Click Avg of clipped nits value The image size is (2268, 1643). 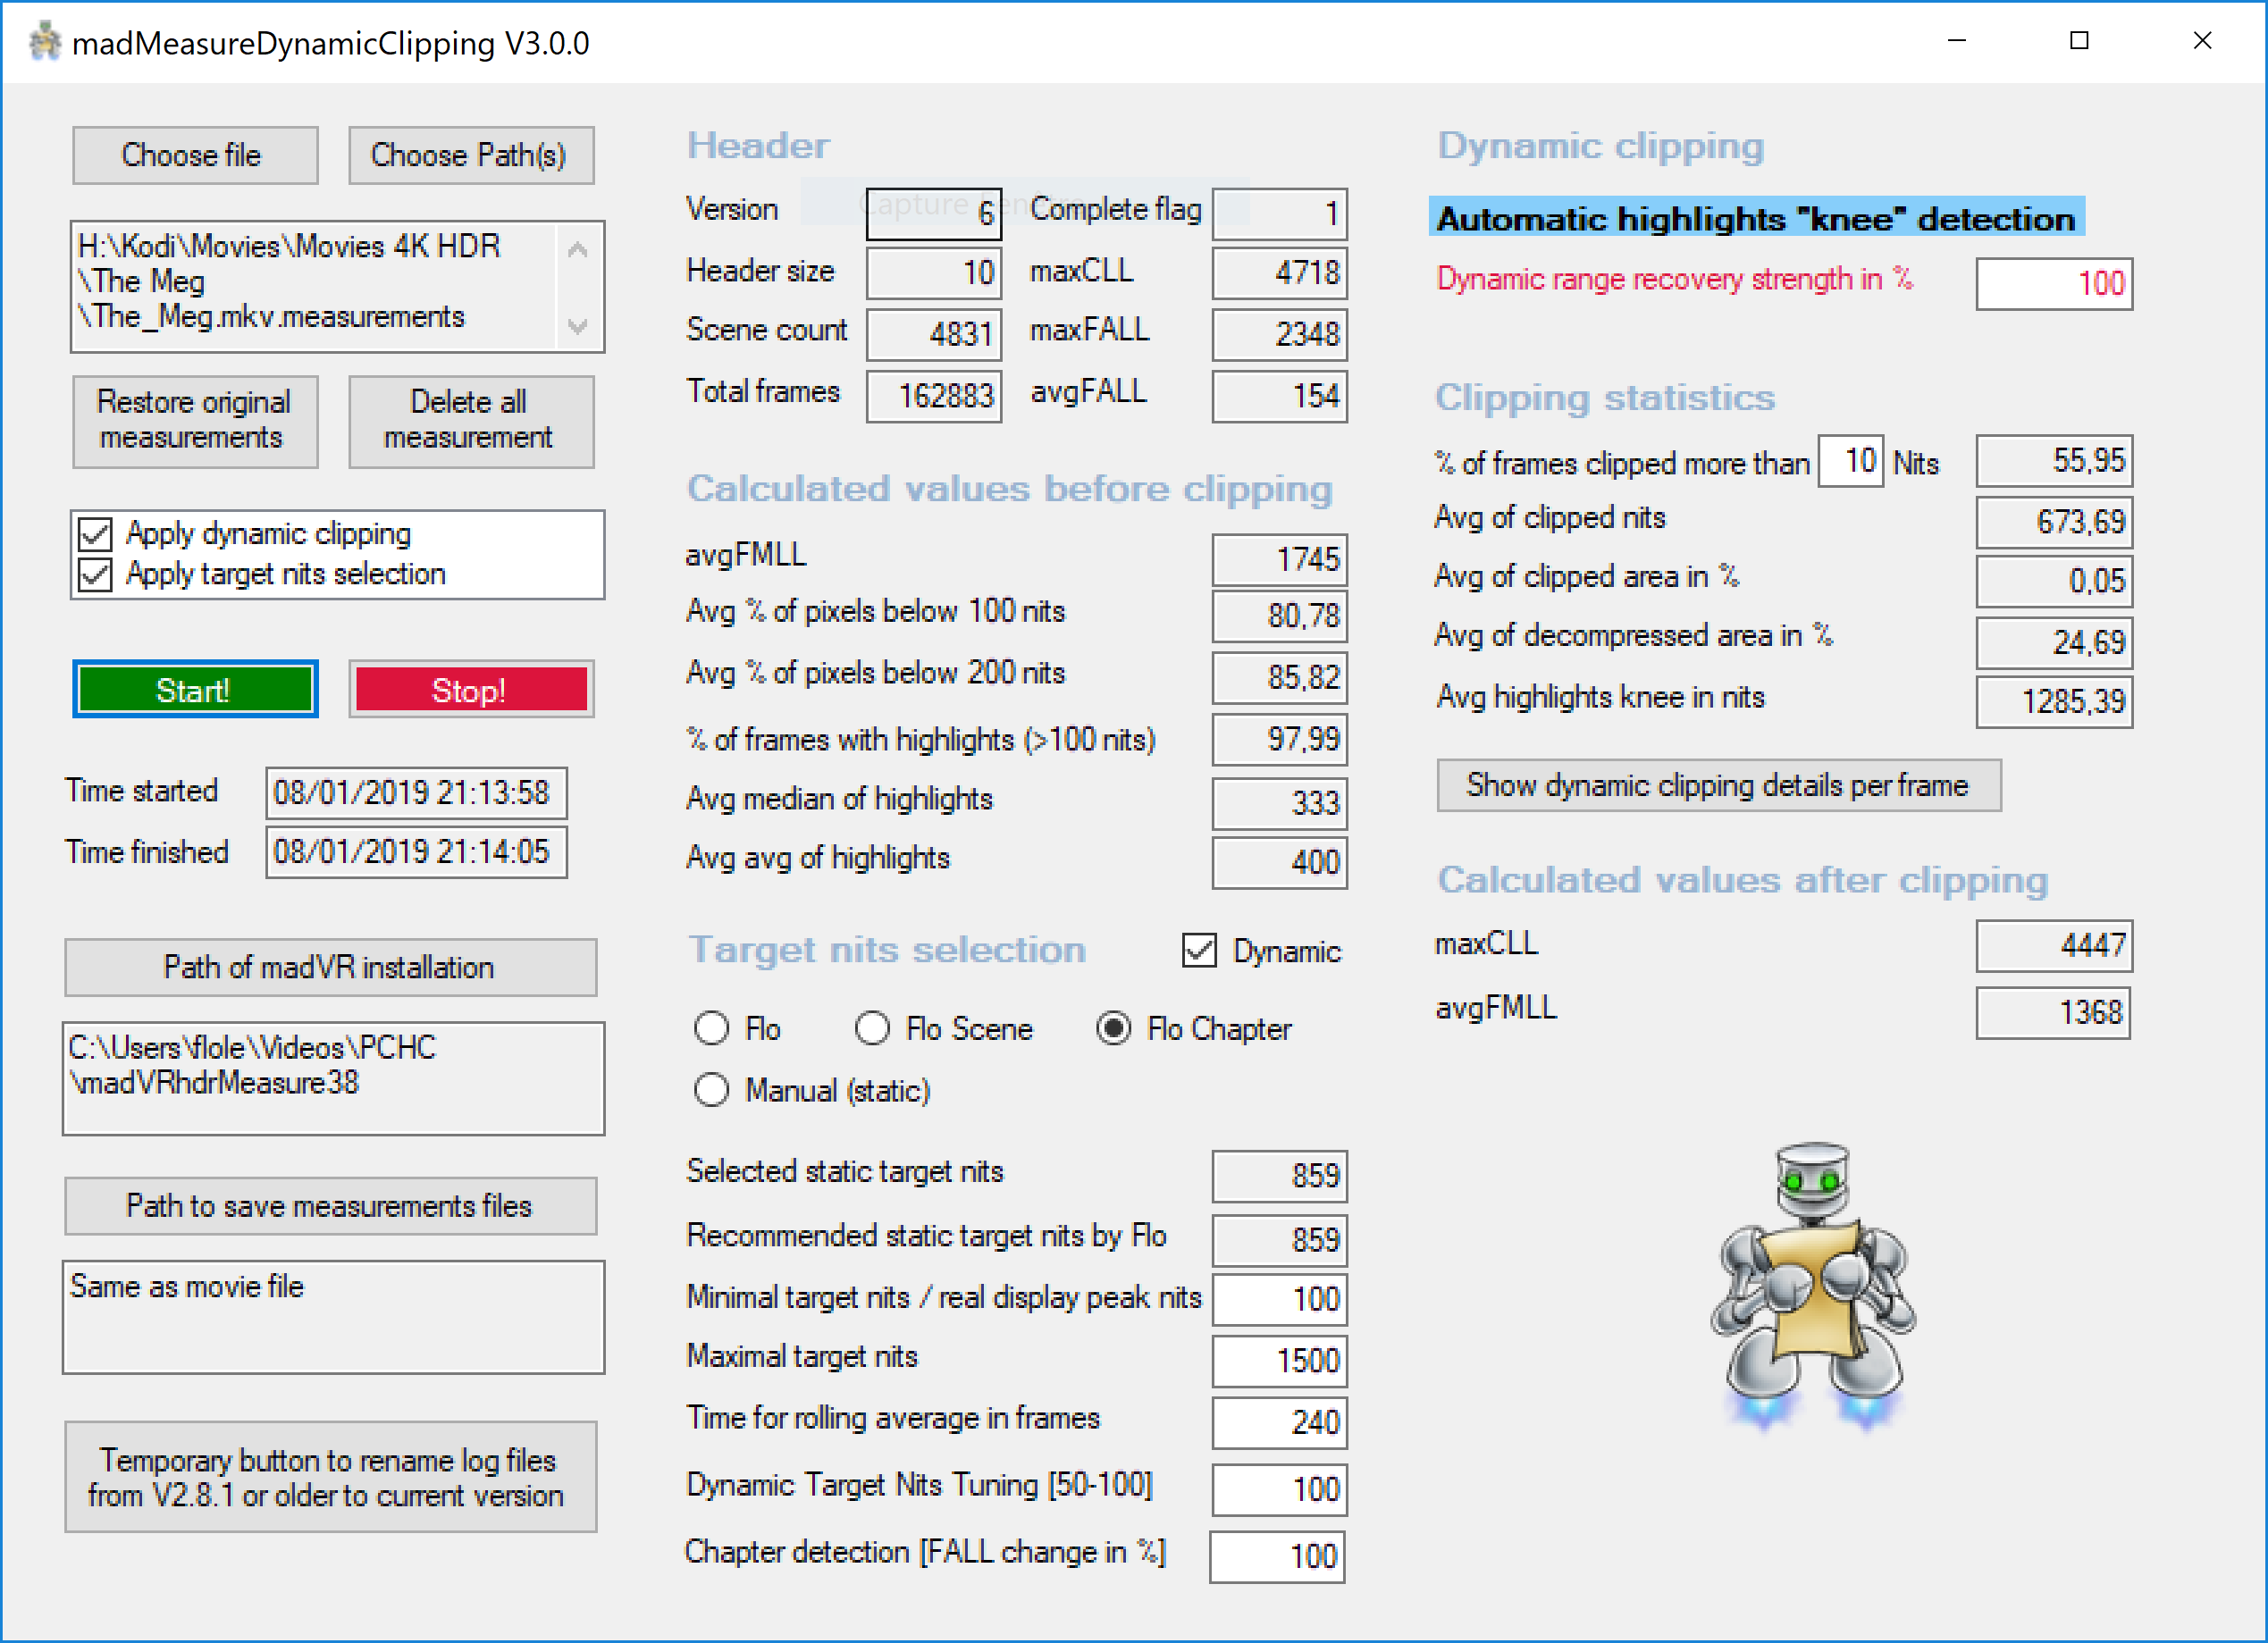point(2054,521)
